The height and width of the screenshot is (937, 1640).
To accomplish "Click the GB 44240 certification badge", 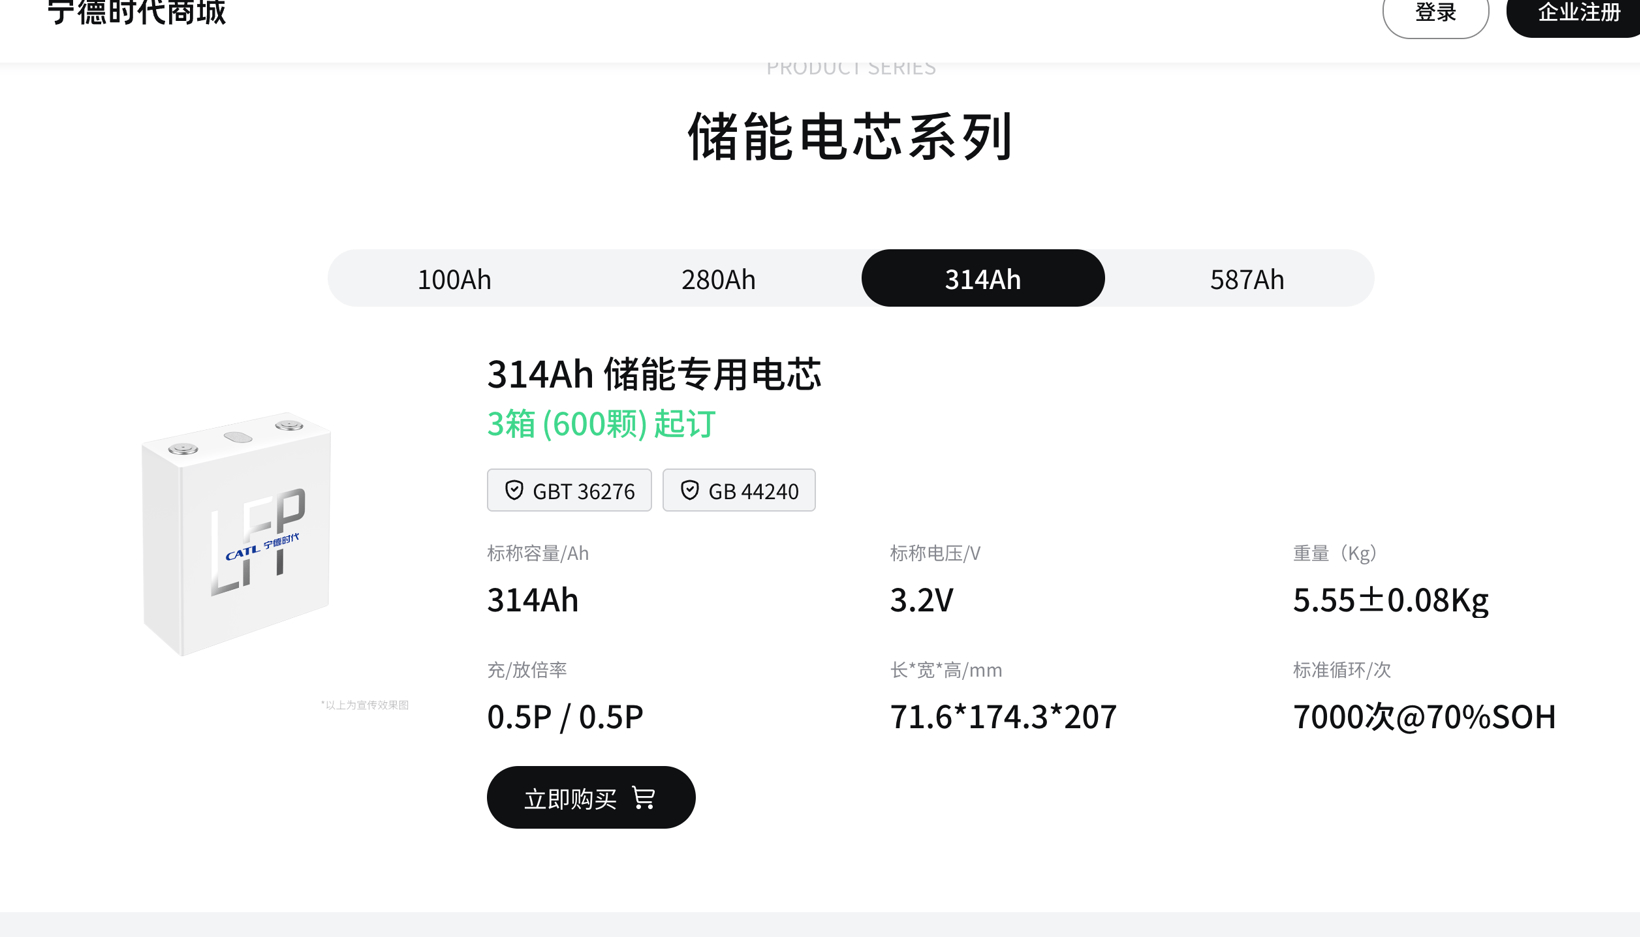I will [739, 490].
